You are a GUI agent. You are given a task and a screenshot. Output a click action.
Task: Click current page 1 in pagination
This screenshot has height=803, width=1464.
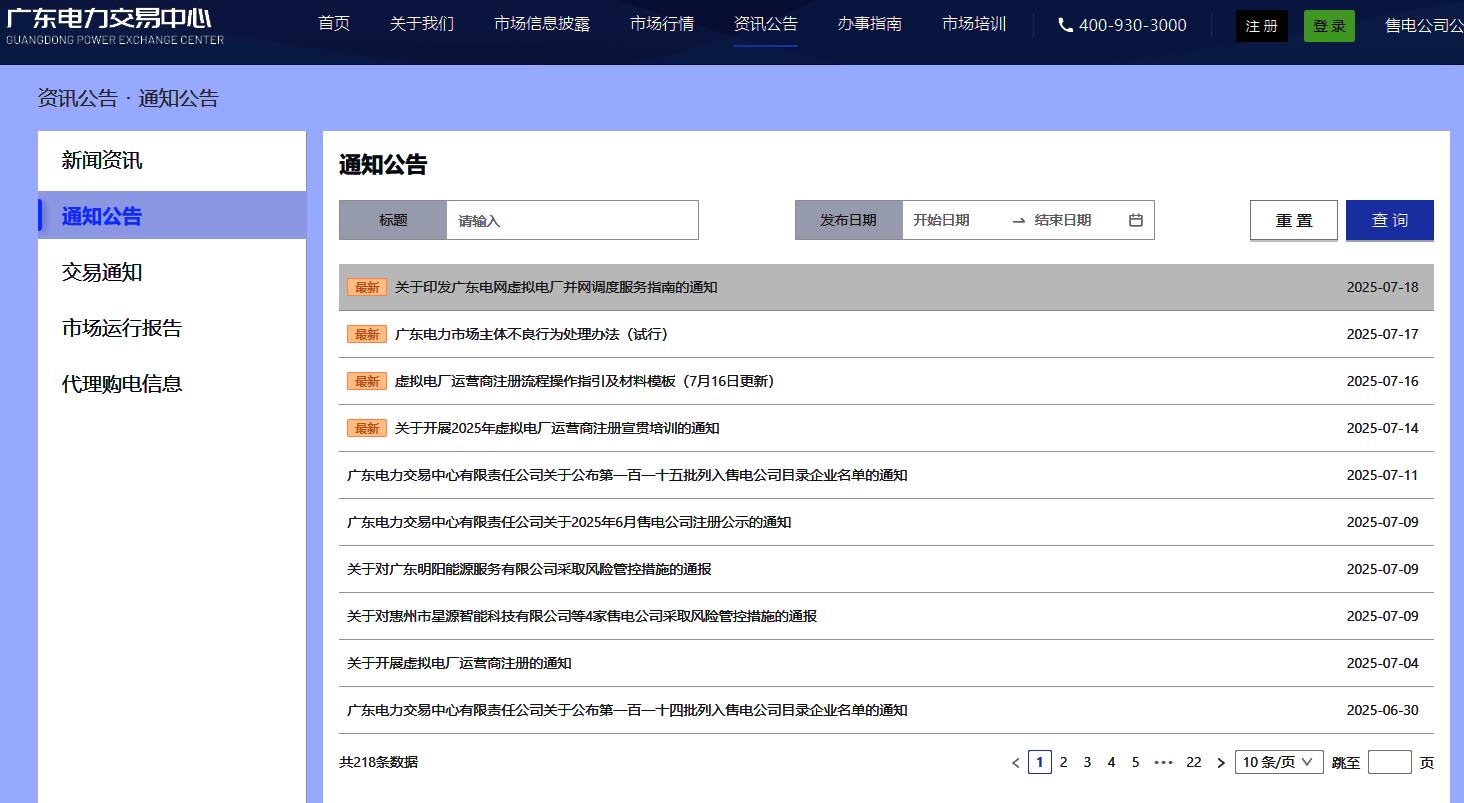click(x=1039, y=762)
